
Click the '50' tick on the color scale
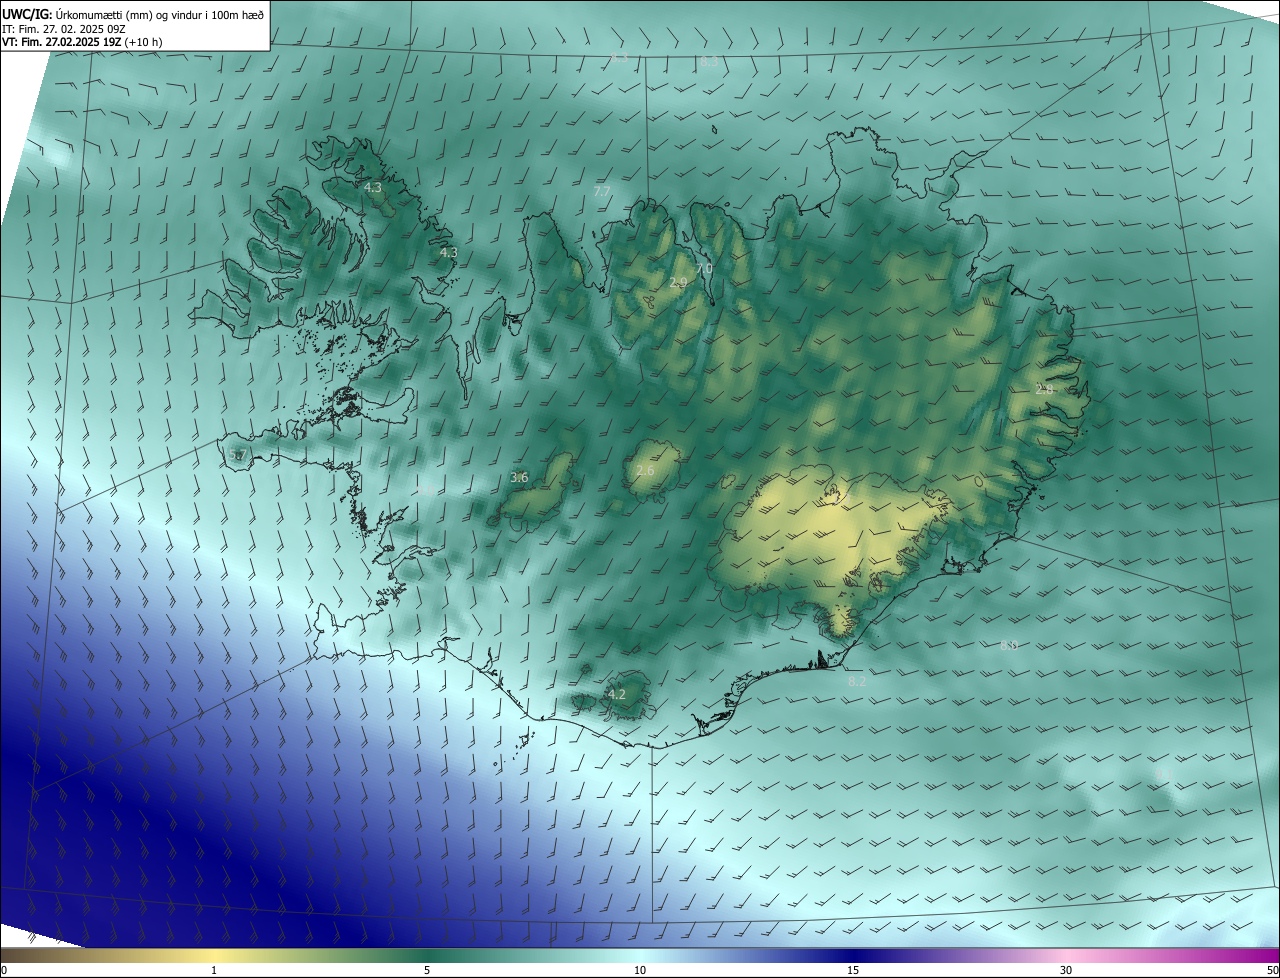click(x=1272, y=970)
